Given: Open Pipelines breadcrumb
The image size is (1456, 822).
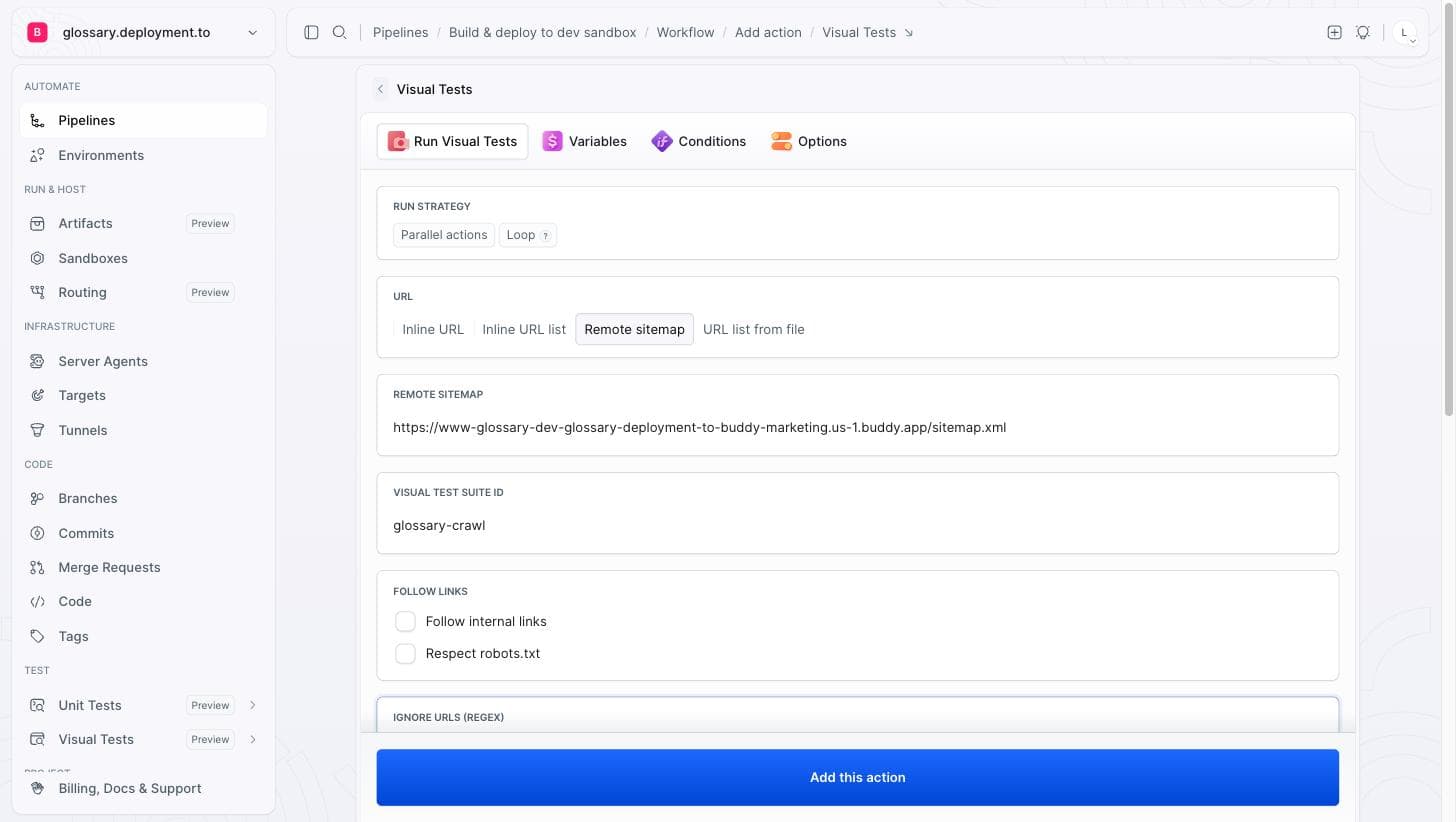Looking at the screenshot, I should pos(400,32).
